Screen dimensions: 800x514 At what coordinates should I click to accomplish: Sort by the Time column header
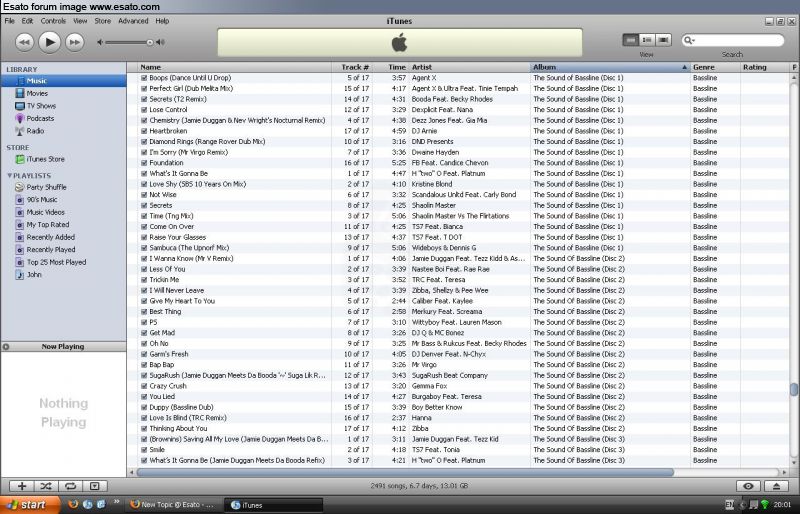pos(391,67)
